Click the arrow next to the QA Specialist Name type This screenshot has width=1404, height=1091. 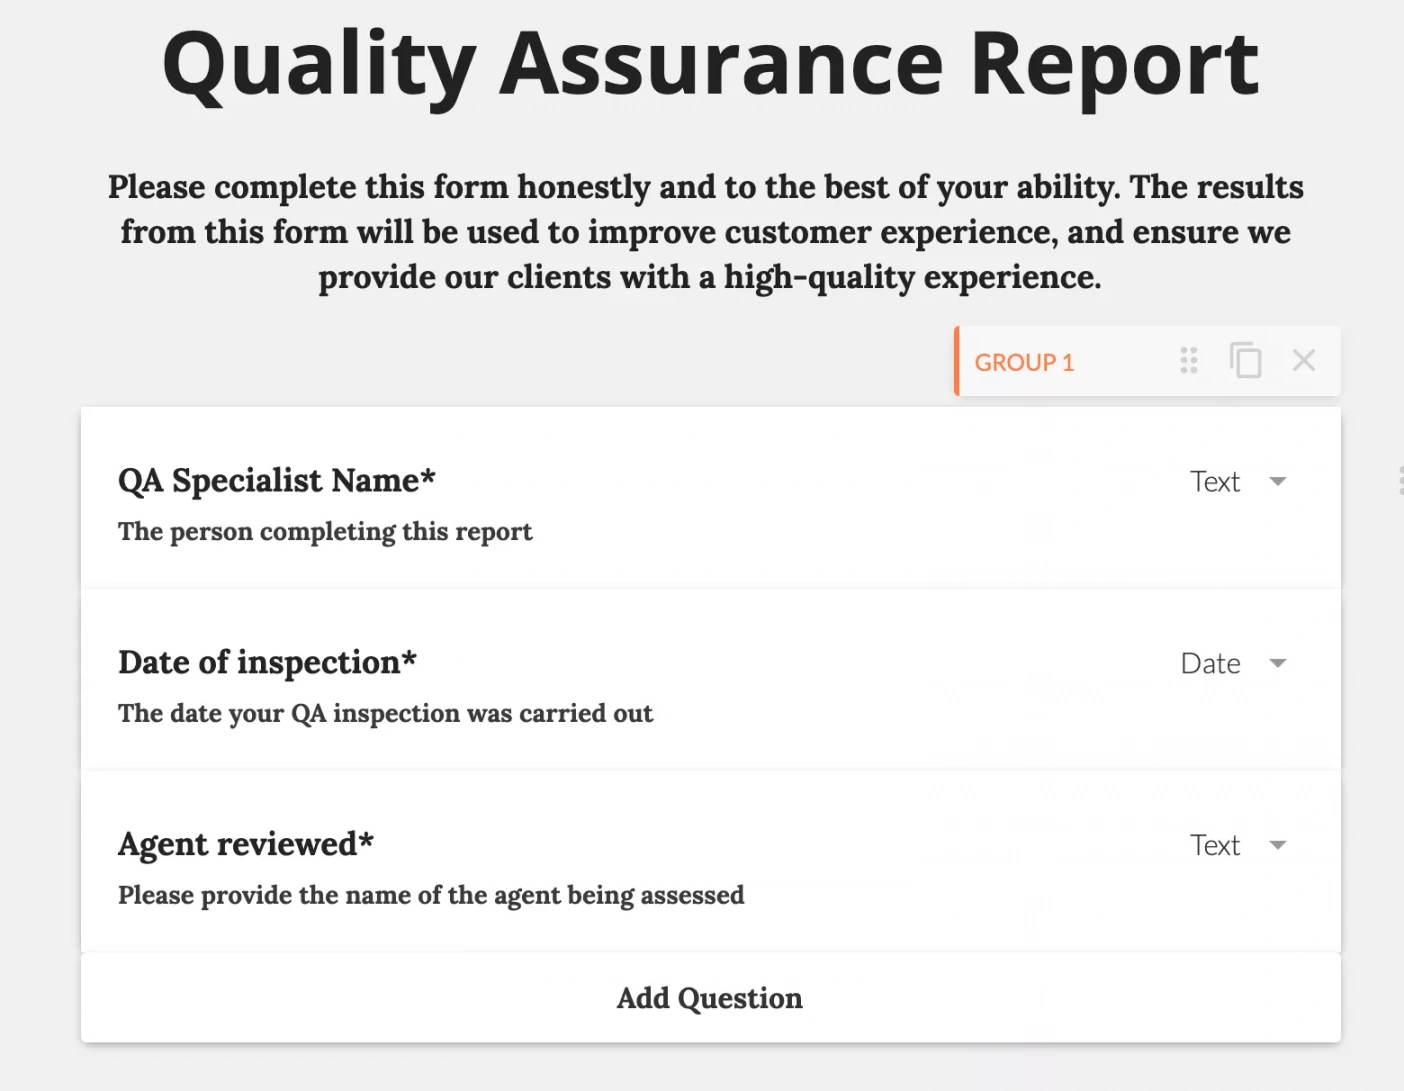coord(1277,482)
